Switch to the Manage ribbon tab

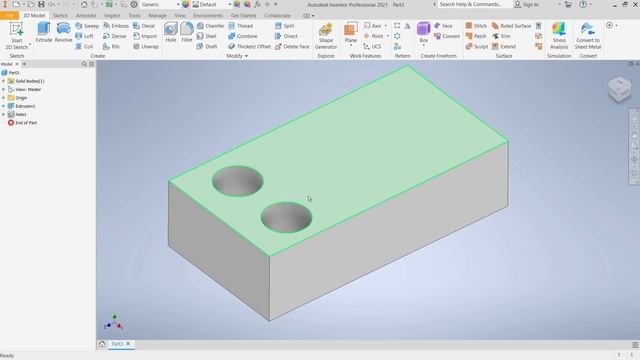click(x=158, y=16)
